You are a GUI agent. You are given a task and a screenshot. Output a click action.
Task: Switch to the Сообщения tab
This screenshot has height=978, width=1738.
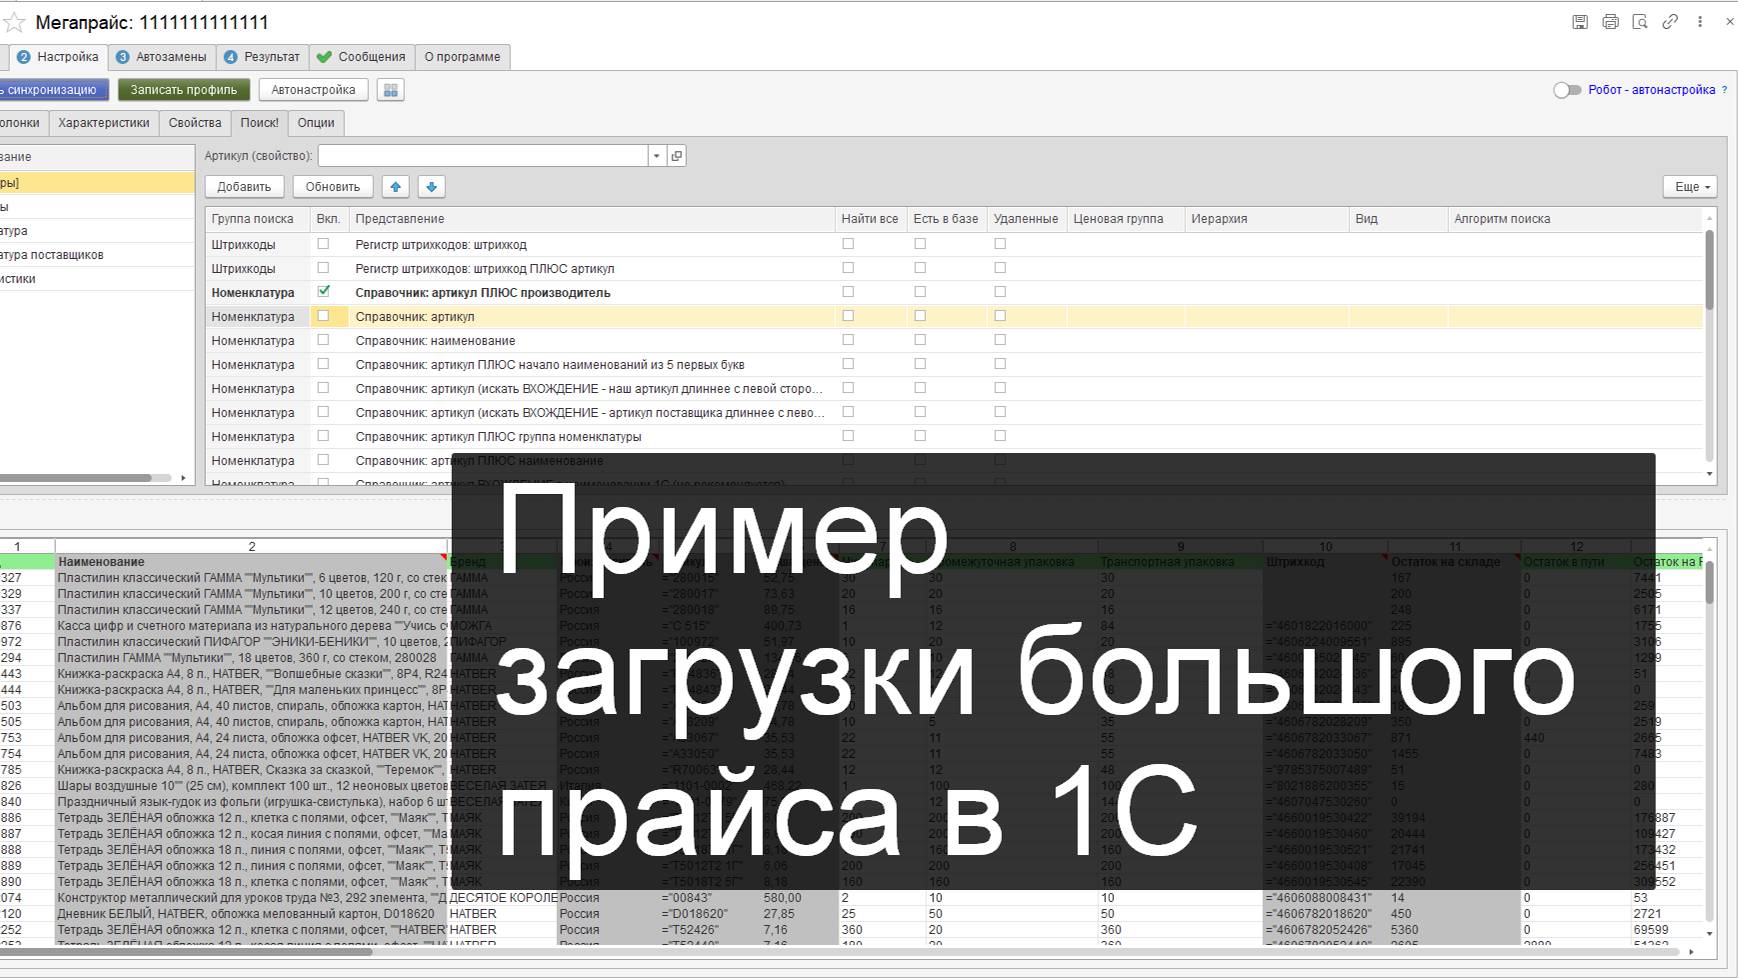[361, 57]
